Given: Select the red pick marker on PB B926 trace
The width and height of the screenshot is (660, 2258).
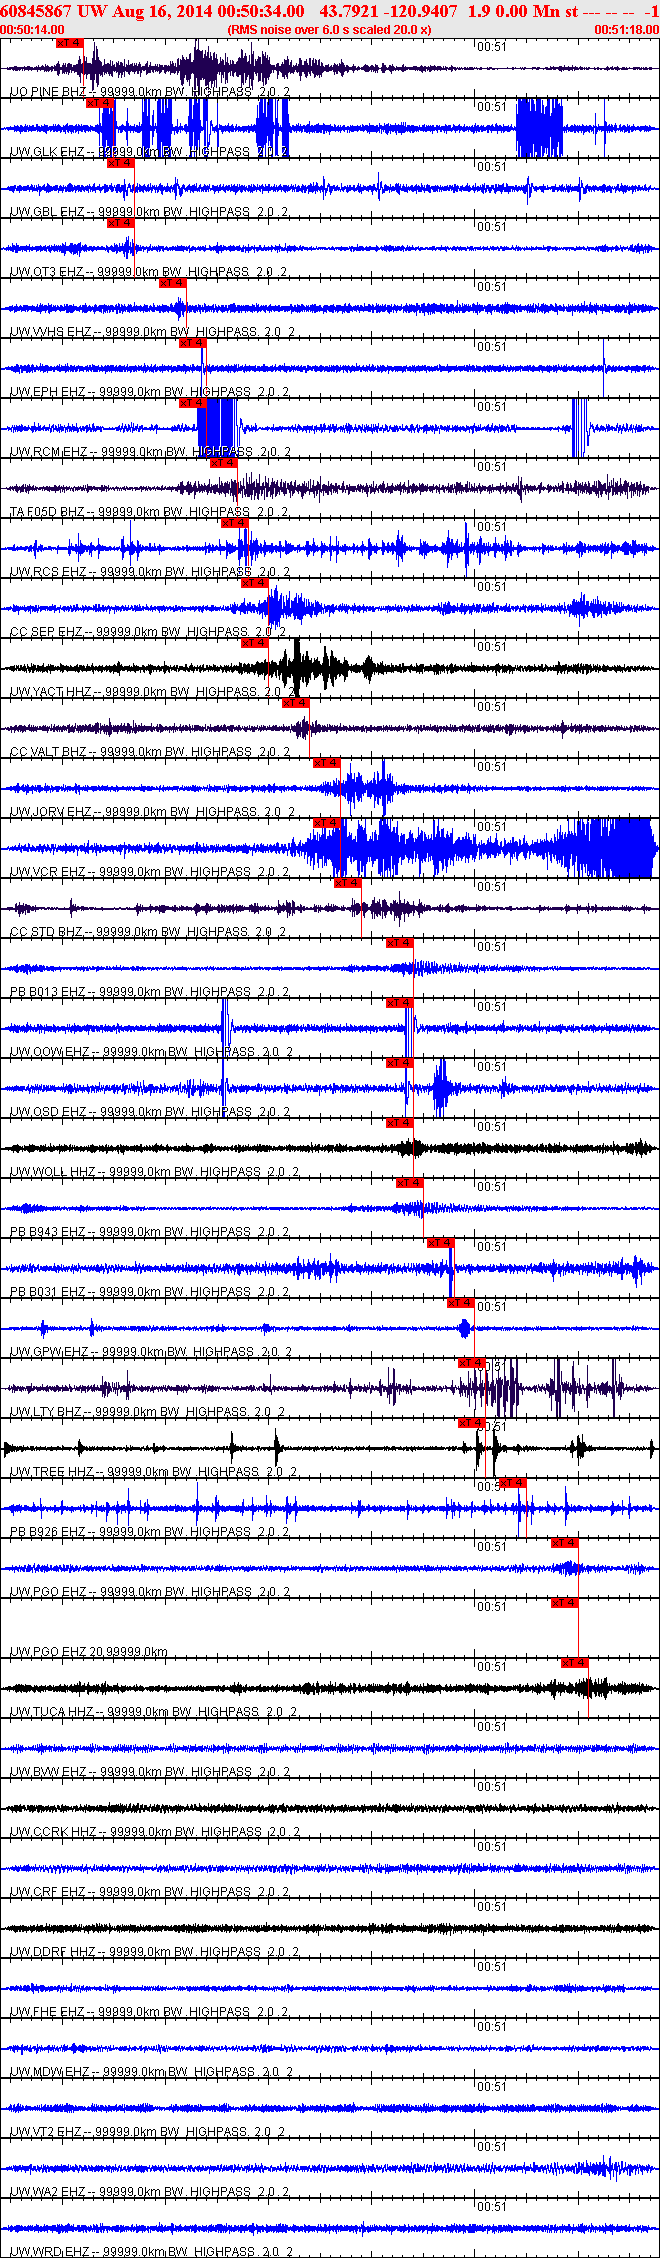Looking at the screenshot, I should pos(513,1483).
